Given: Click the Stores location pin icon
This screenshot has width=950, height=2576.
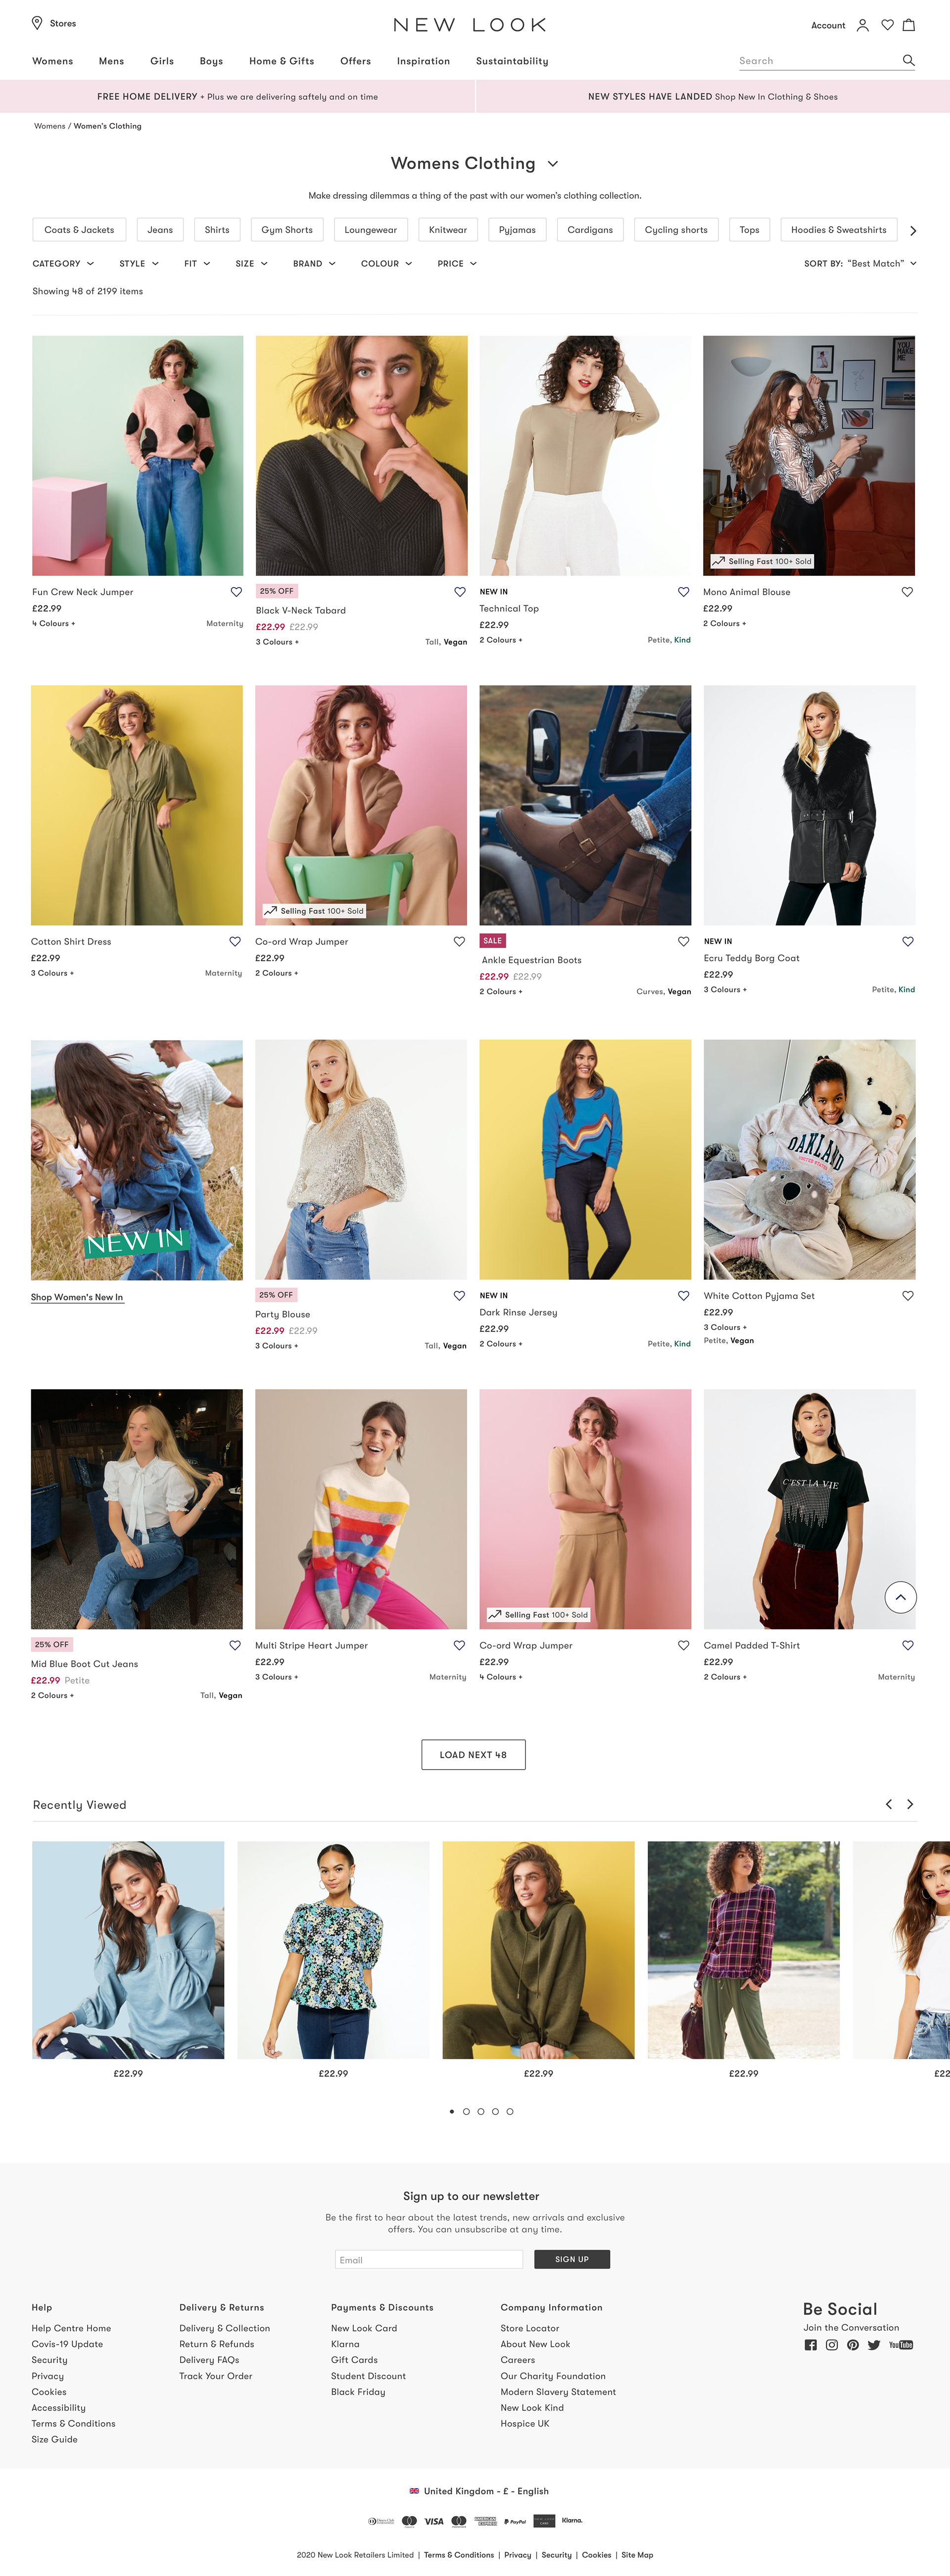Looking at the screenshot, I should click(x=37, y=23).
